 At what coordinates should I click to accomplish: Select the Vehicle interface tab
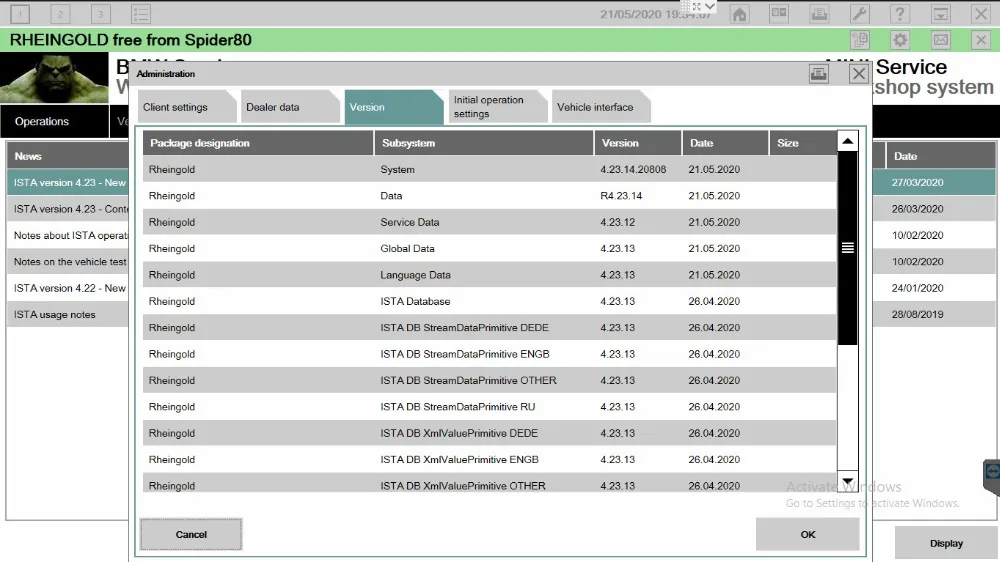(x=598, y=107)
